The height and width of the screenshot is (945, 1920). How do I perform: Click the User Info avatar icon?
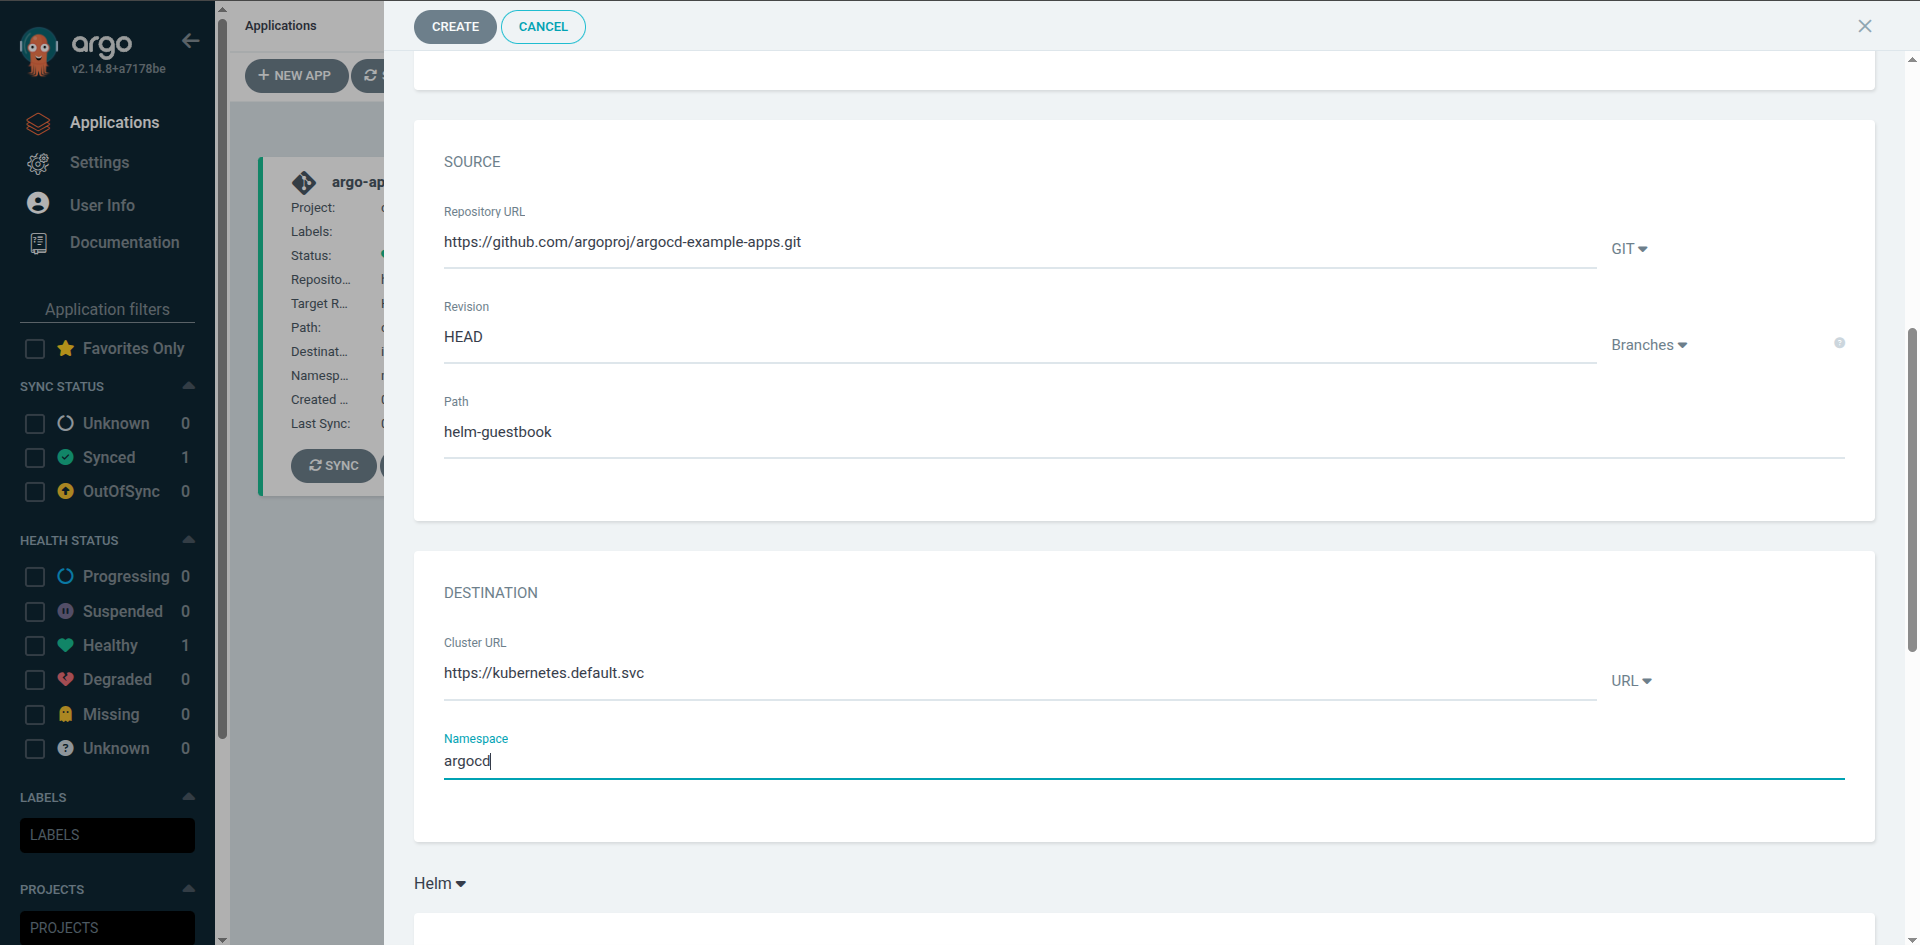pos(38,203)
